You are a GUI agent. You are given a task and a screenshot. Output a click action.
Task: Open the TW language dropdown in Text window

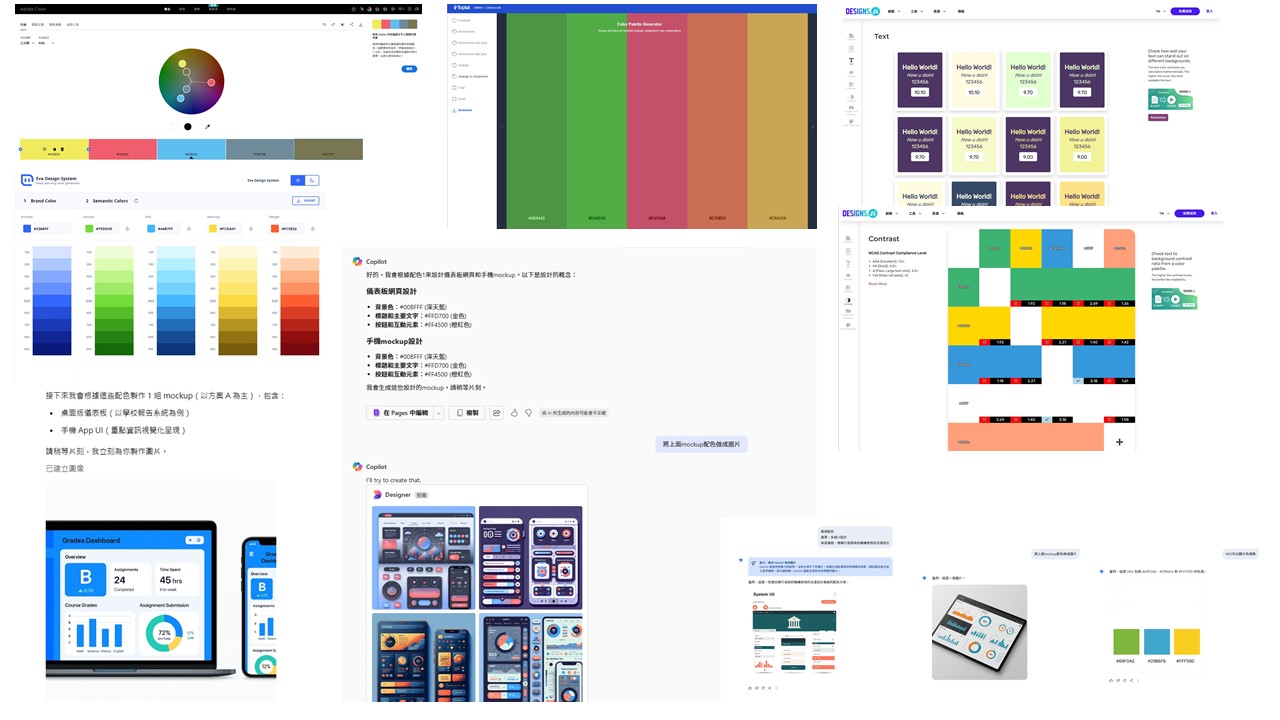(1161, 11)
